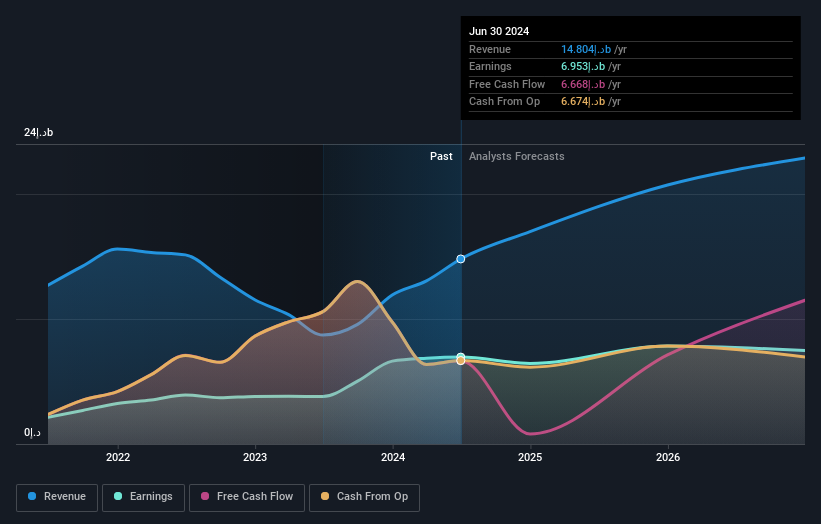
Task: Click the Revenue row label in tooltip
Action: (x=490, y=49)
